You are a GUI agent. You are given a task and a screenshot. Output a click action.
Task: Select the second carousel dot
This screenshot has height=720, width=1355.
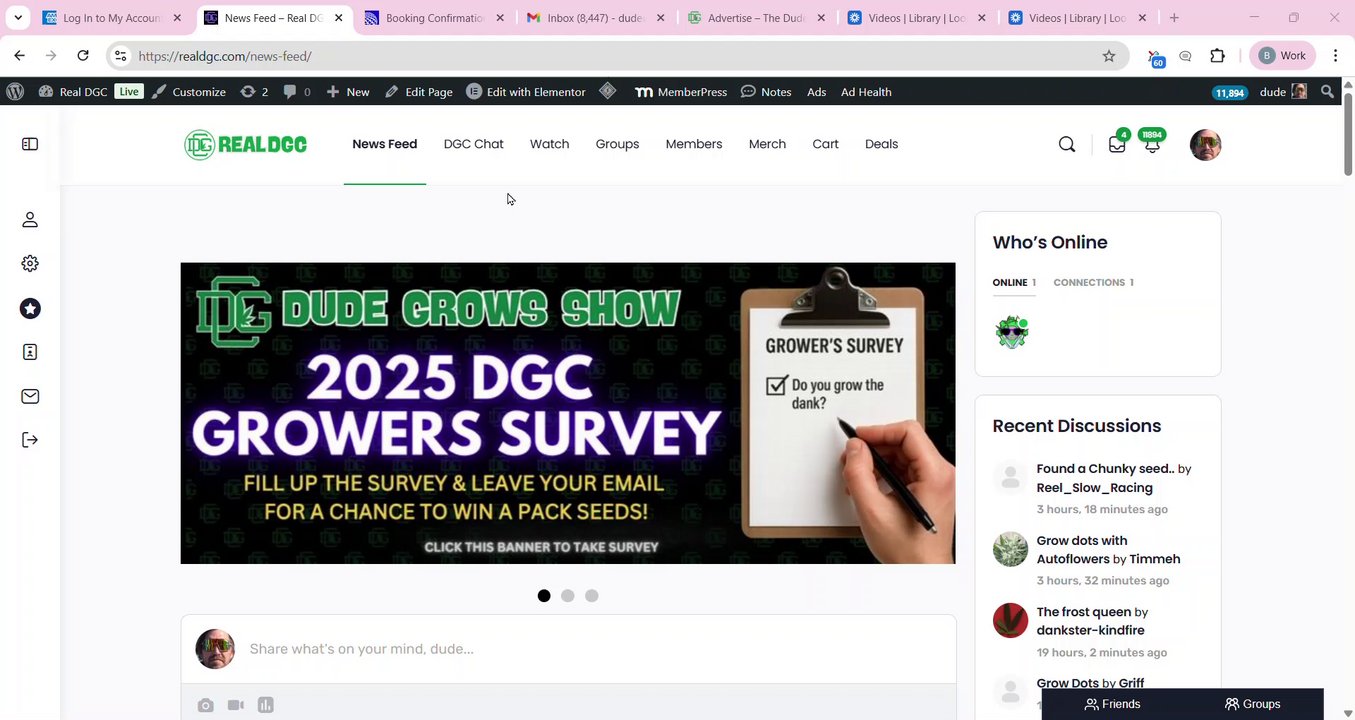pos(568,596)
